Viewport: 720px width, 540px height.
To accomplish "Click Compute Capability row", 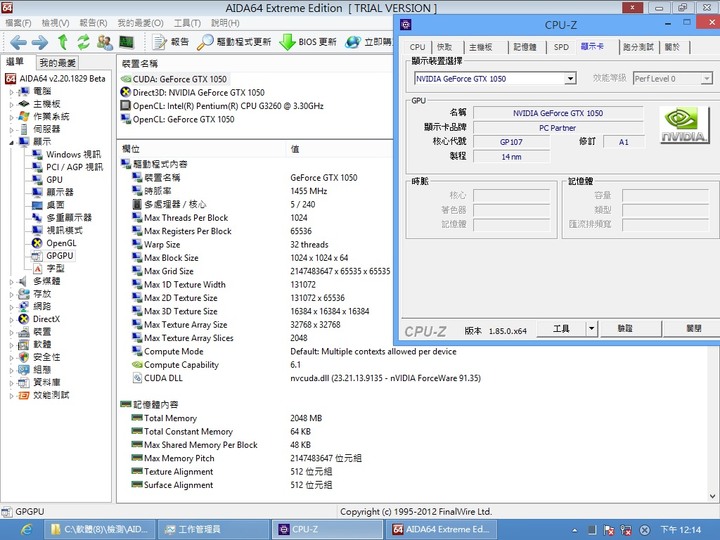I will 181,365.
